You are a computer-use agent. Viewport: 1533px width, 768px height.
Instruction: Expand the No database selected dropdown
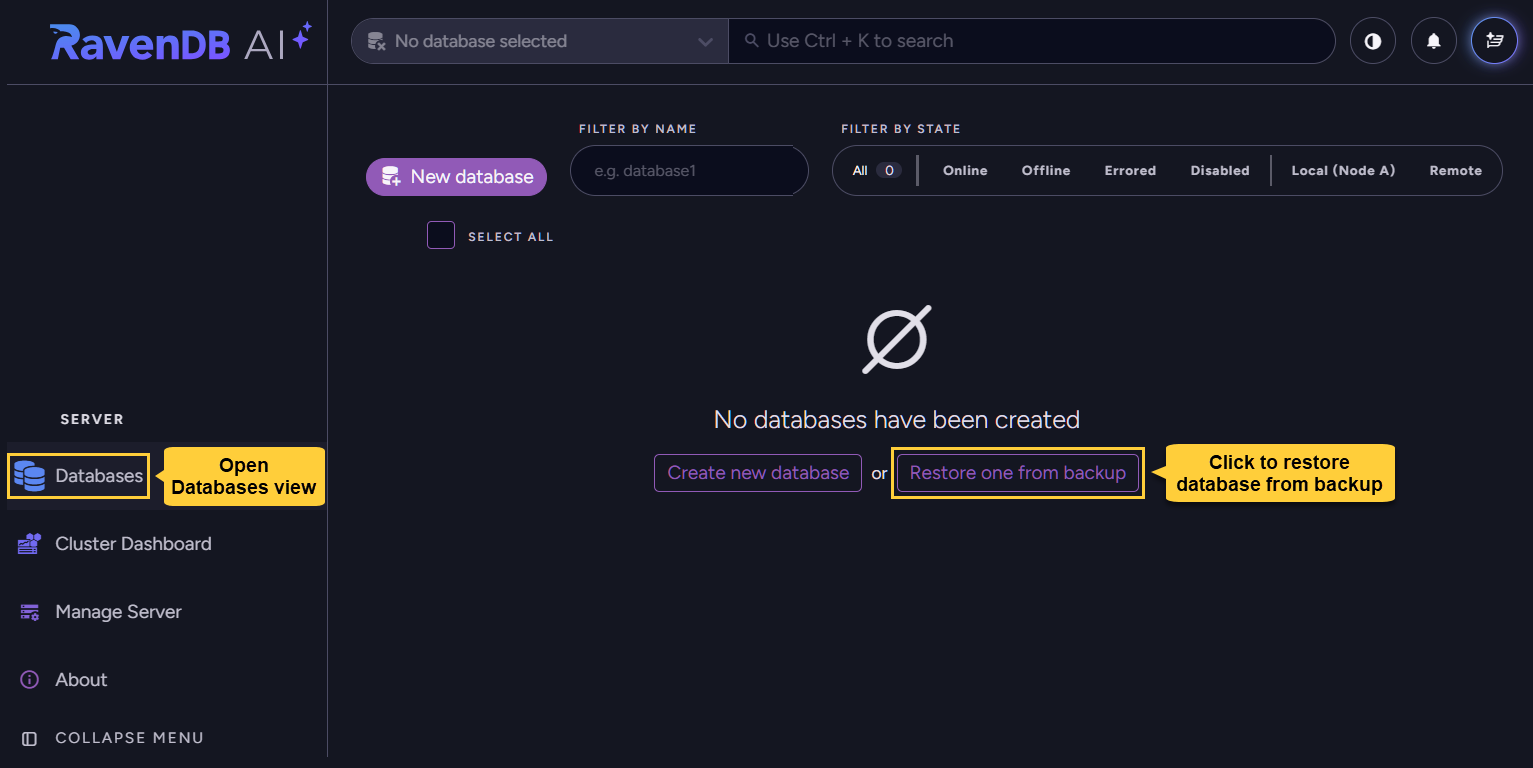(539, 41)
